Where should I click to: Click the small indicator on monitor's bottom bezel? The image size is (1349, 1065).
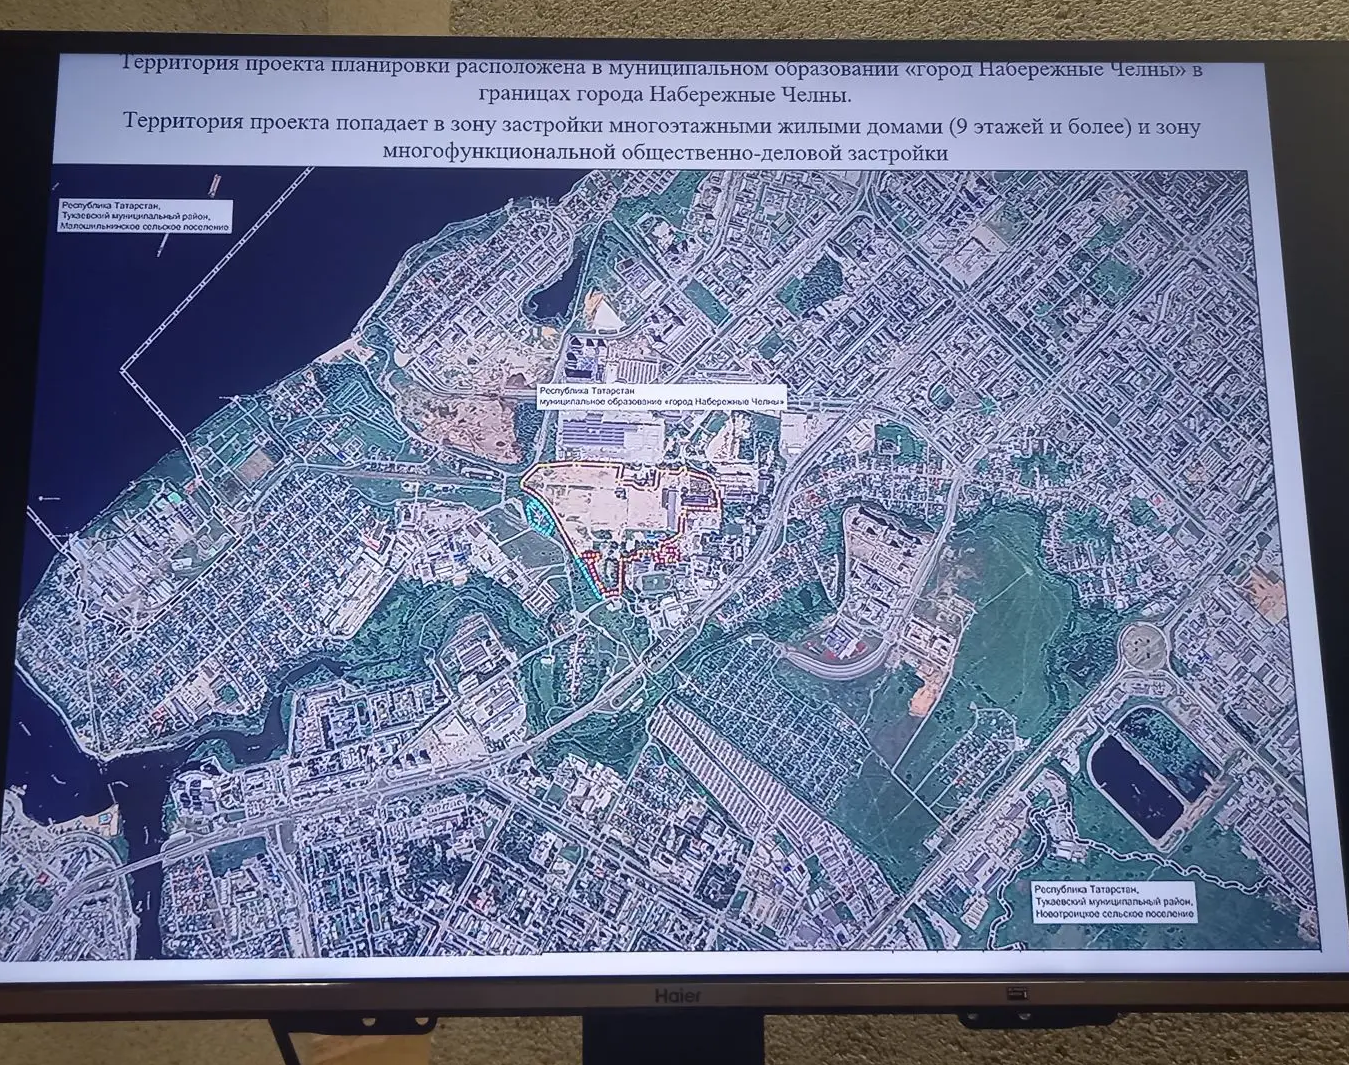(1016, 993)
